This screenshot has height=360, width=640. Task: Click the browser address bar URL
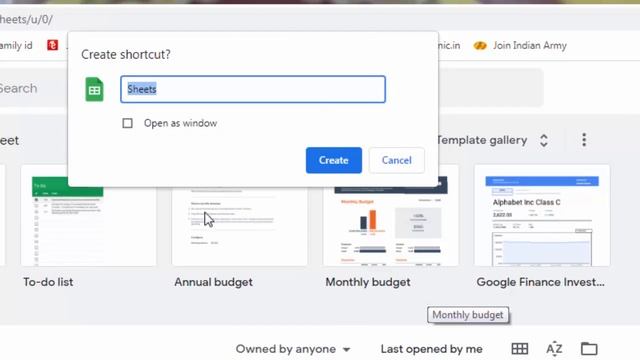click(26, 19)
